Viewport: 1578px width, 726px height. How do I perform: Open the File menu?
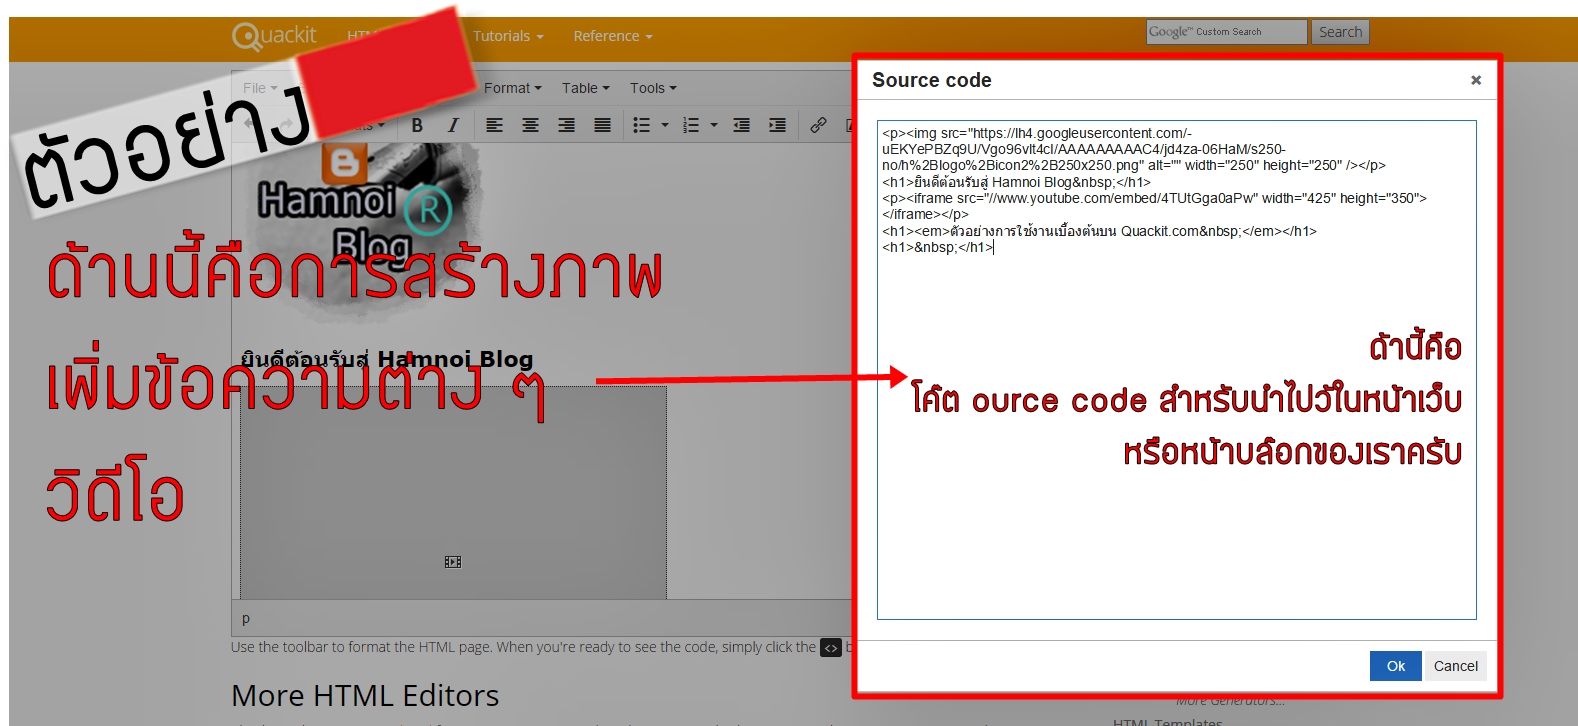[x=260, y=88]
